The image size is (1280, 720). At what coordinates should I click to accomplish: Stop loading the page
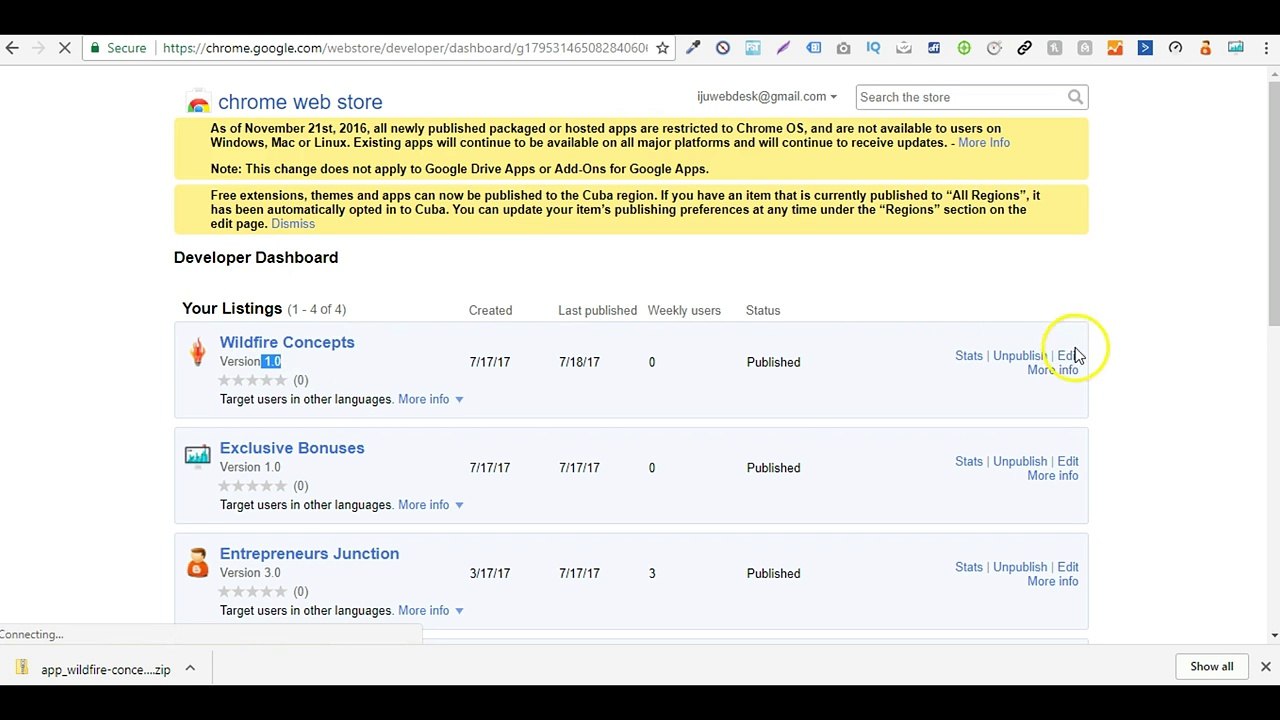pyautogui.click(x=65, y=48)
